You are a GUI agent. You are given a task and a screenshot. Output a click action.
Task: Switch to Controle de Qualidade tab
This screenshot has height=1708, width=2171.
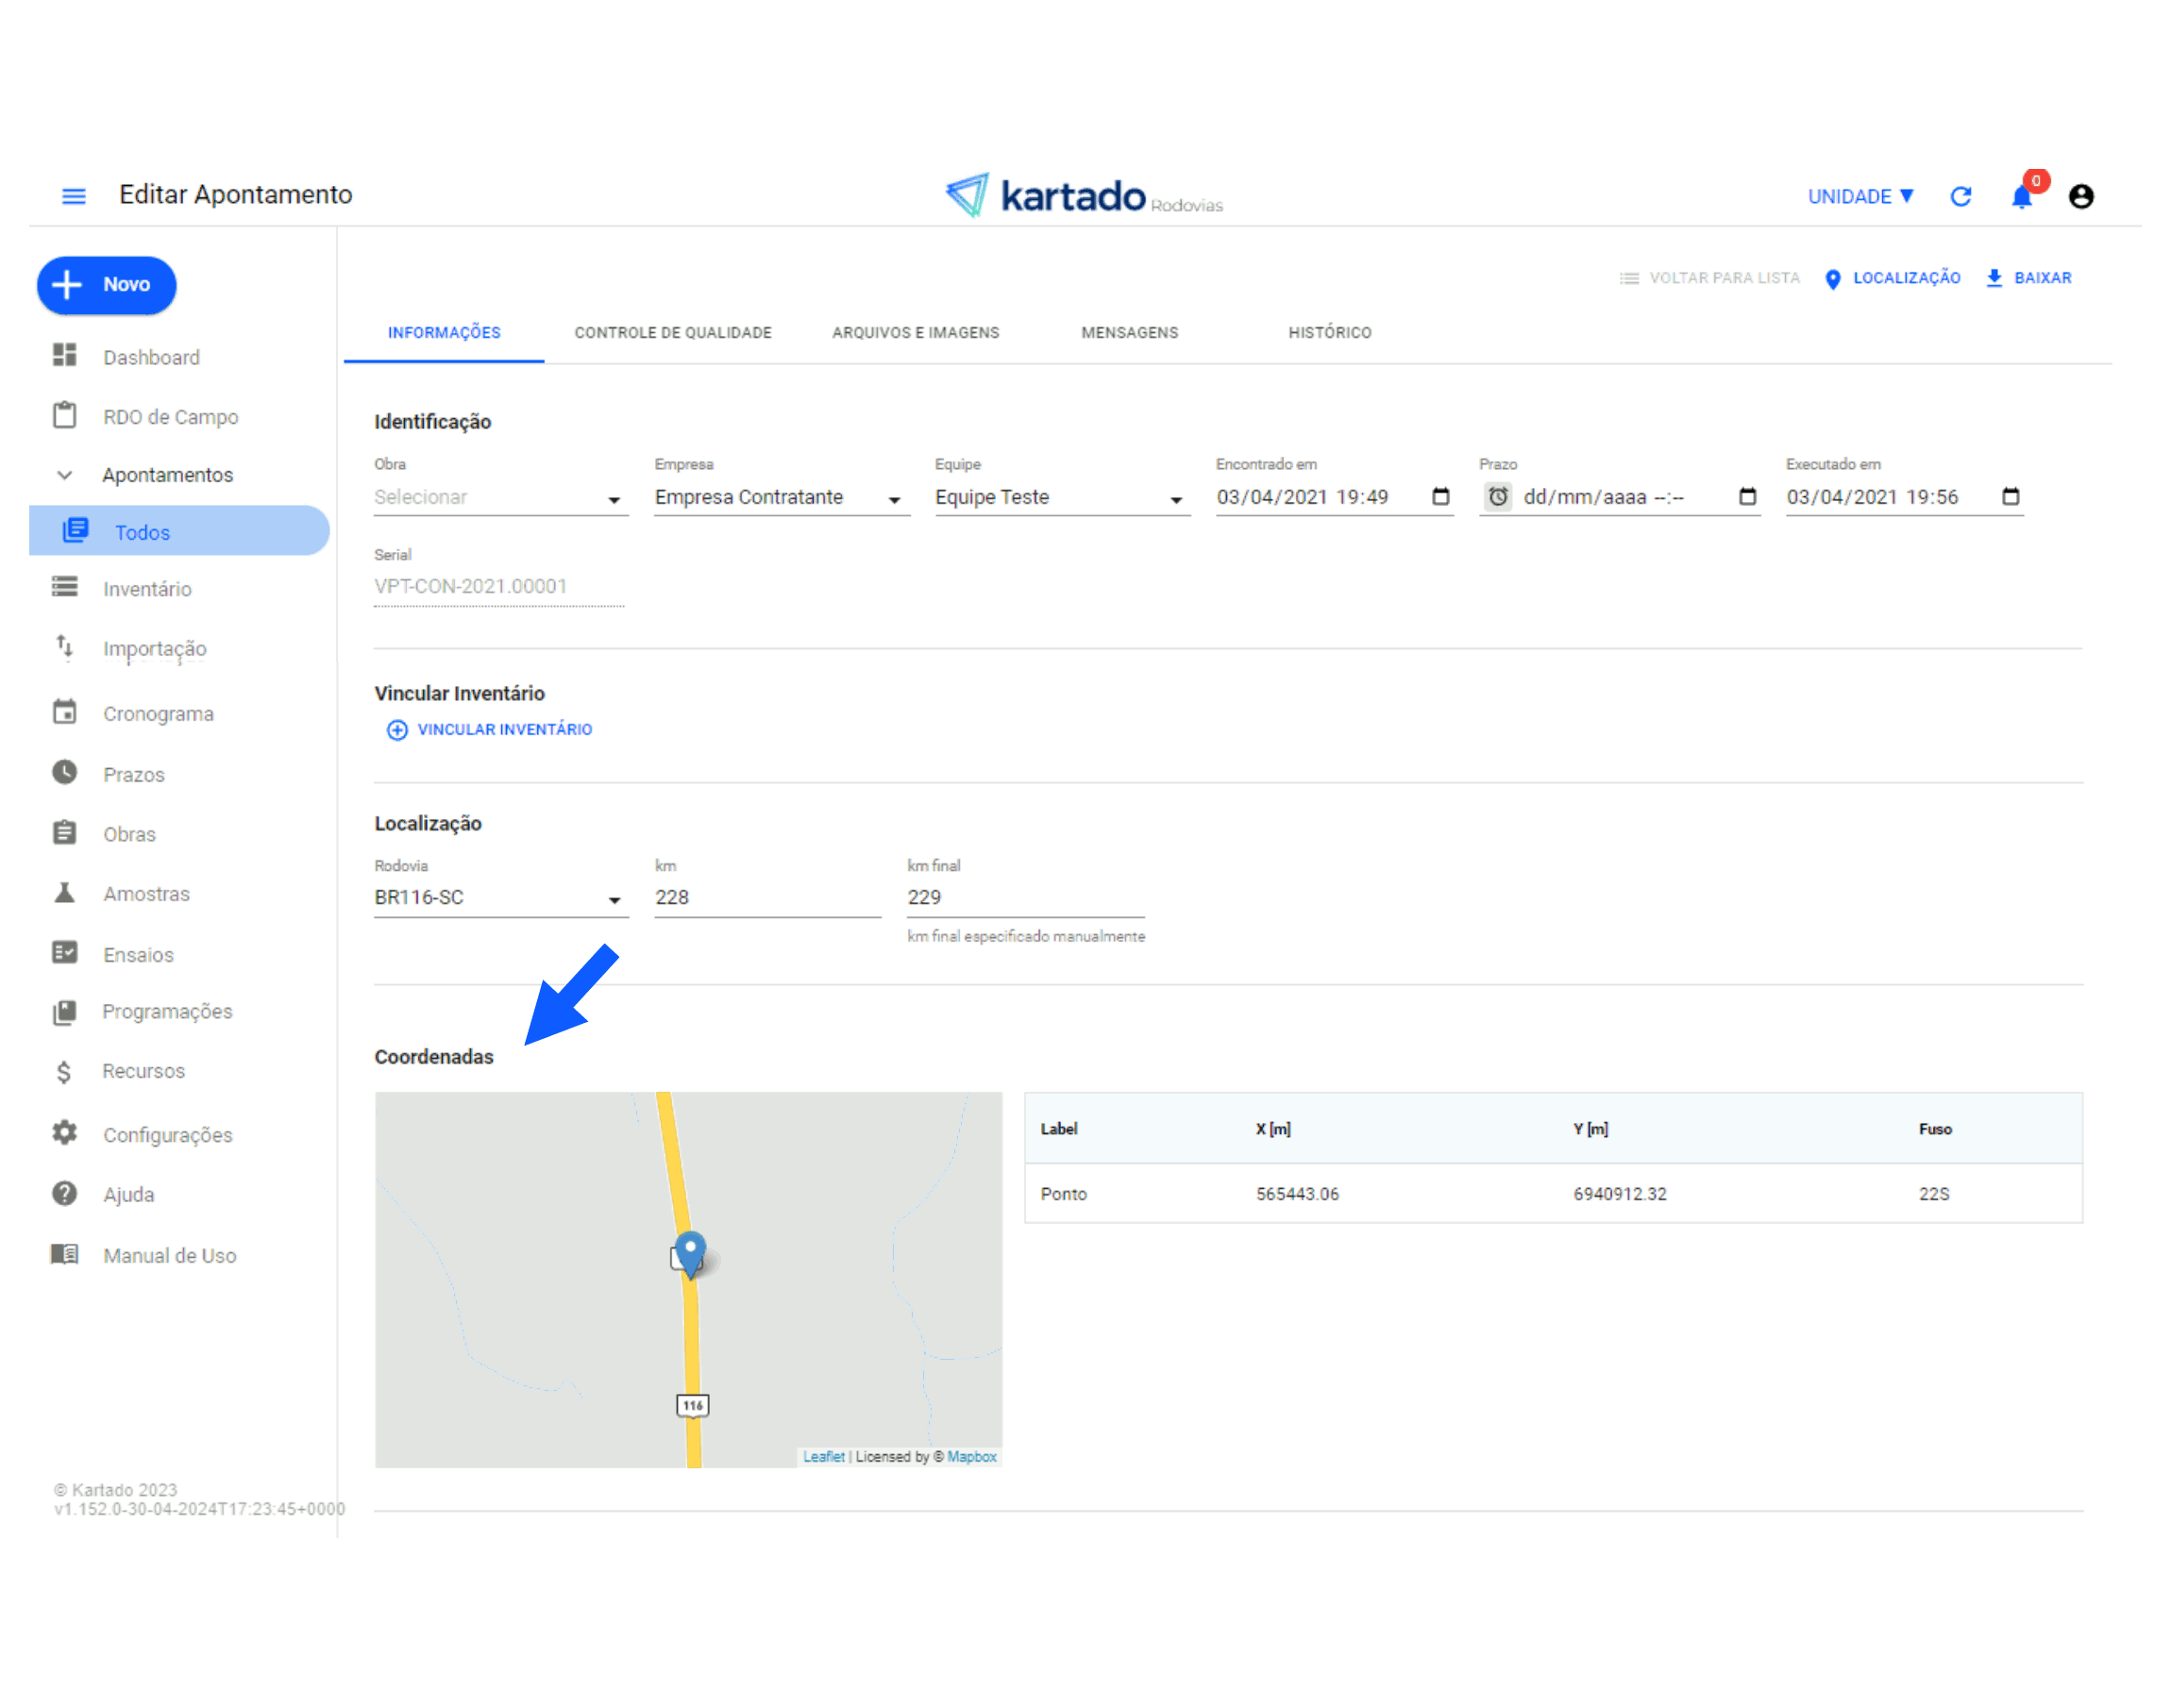coord(672,333)
